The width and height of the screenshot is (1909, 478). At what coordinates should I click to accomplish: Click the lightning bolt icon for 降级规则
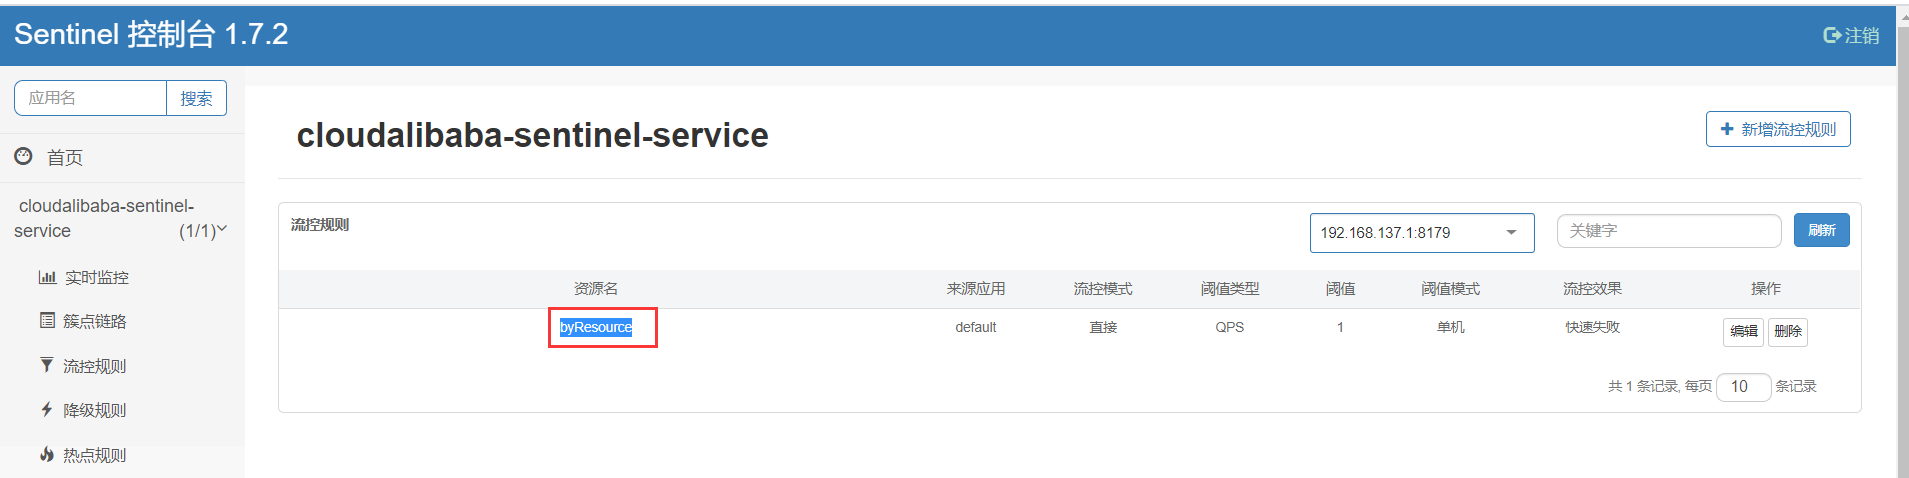click(47, 409)
